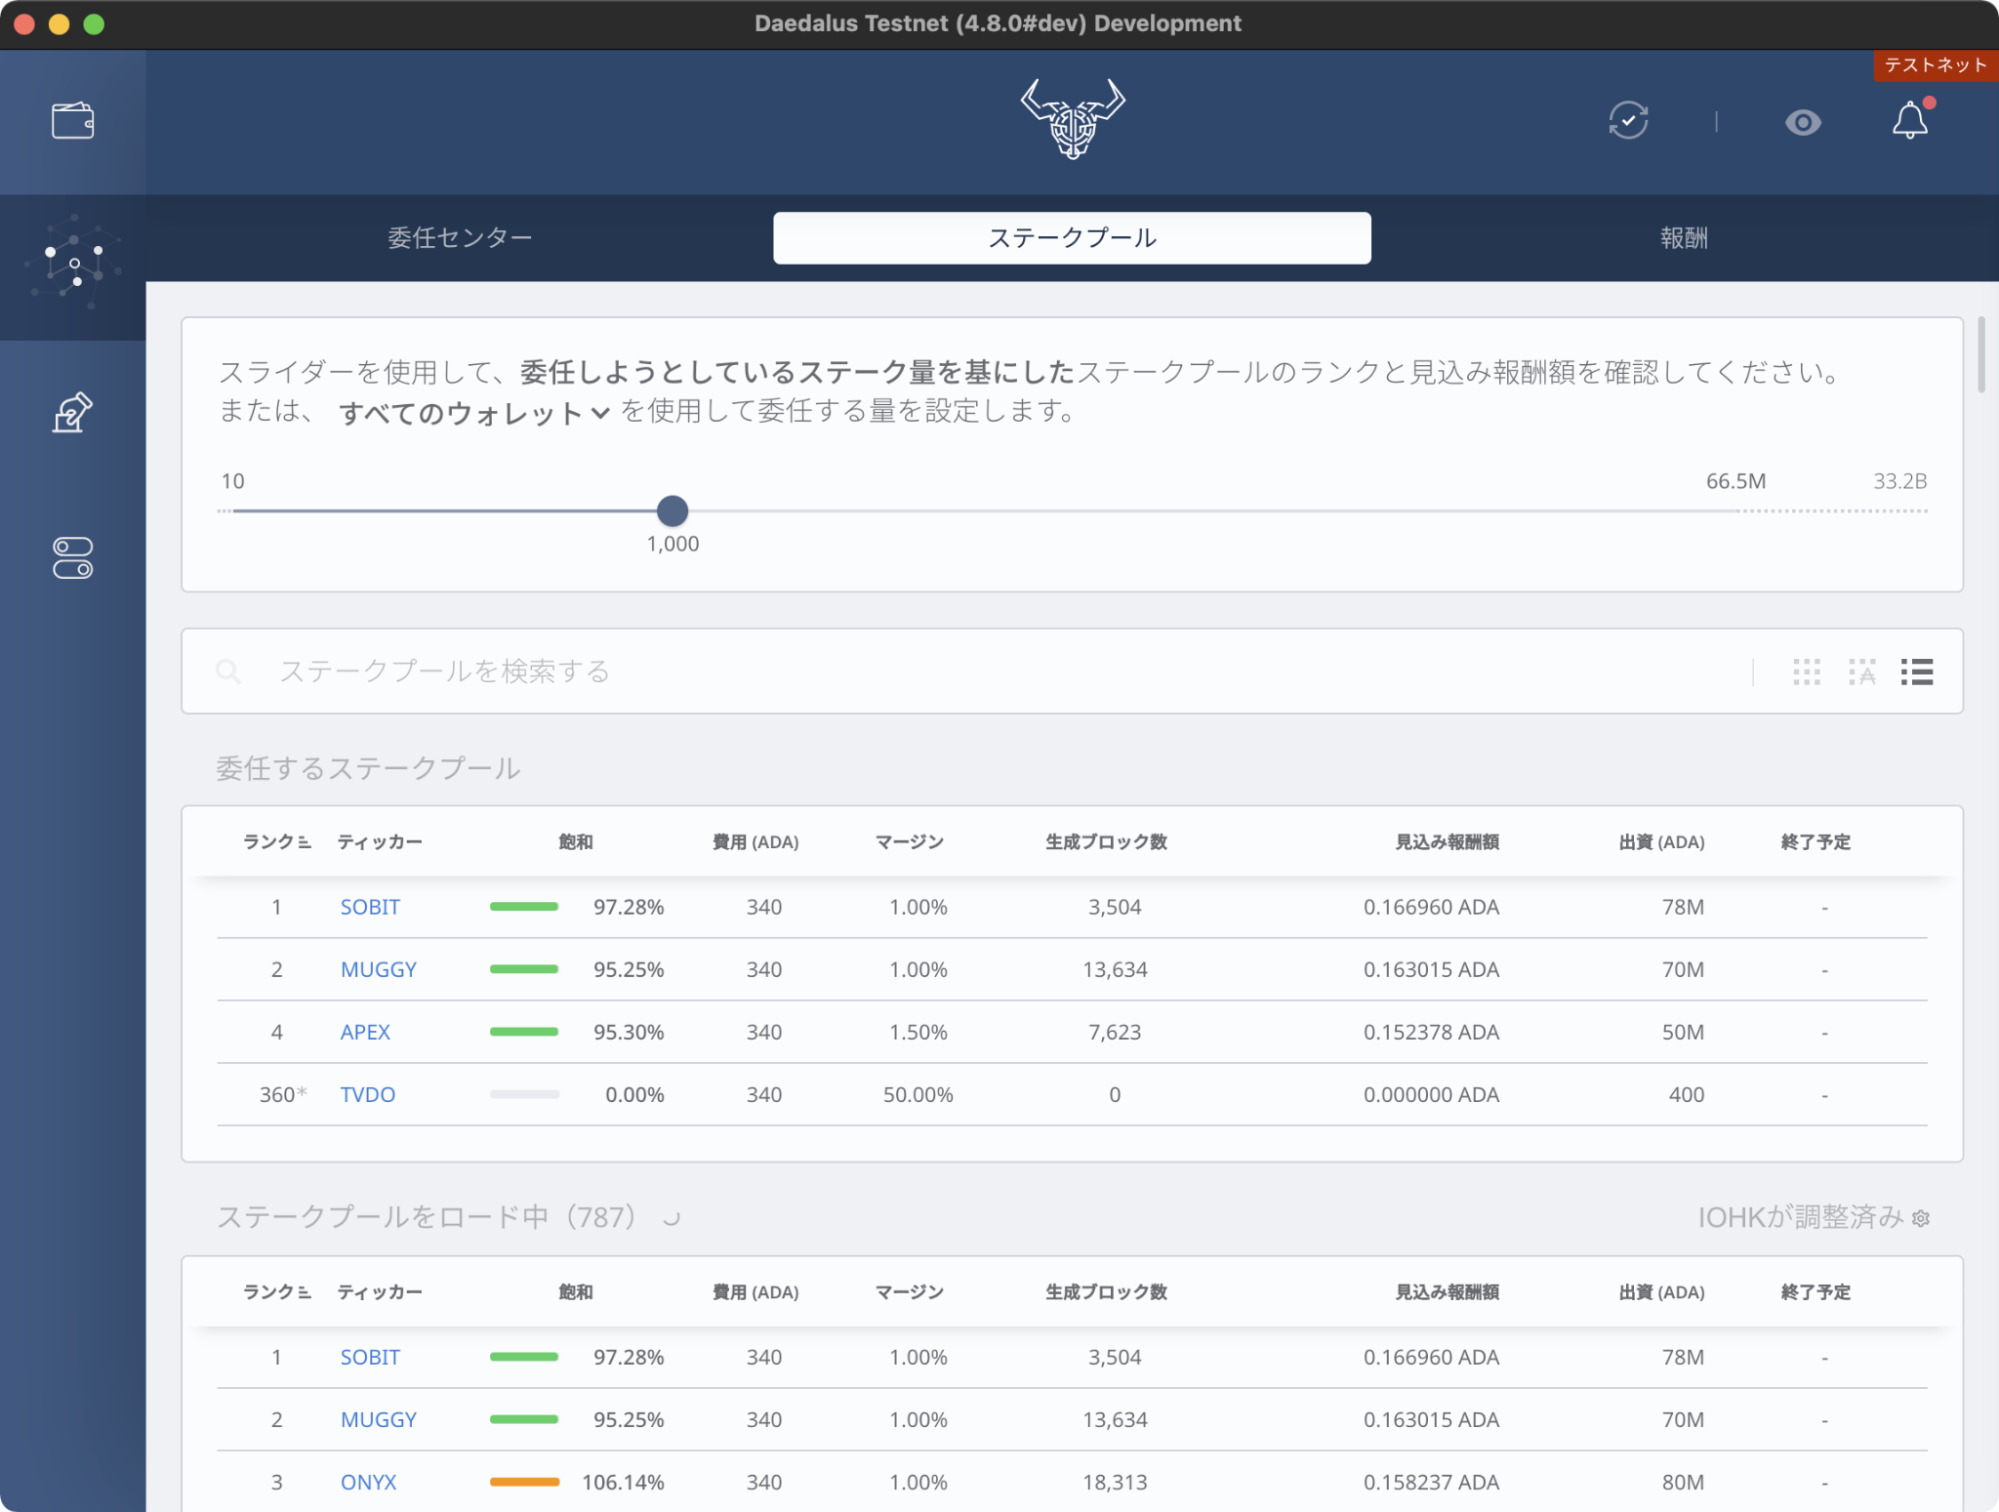Open the ONYX pool link

tap(368, 1482)
